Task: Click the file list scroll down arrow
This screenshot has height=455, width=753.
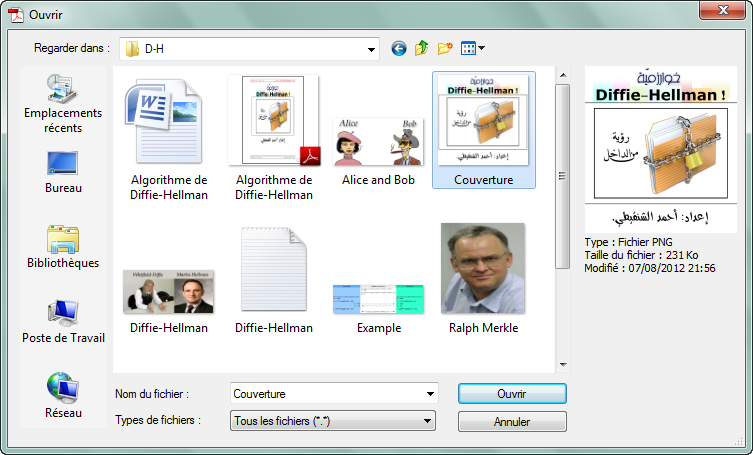Action: [563, 365]
